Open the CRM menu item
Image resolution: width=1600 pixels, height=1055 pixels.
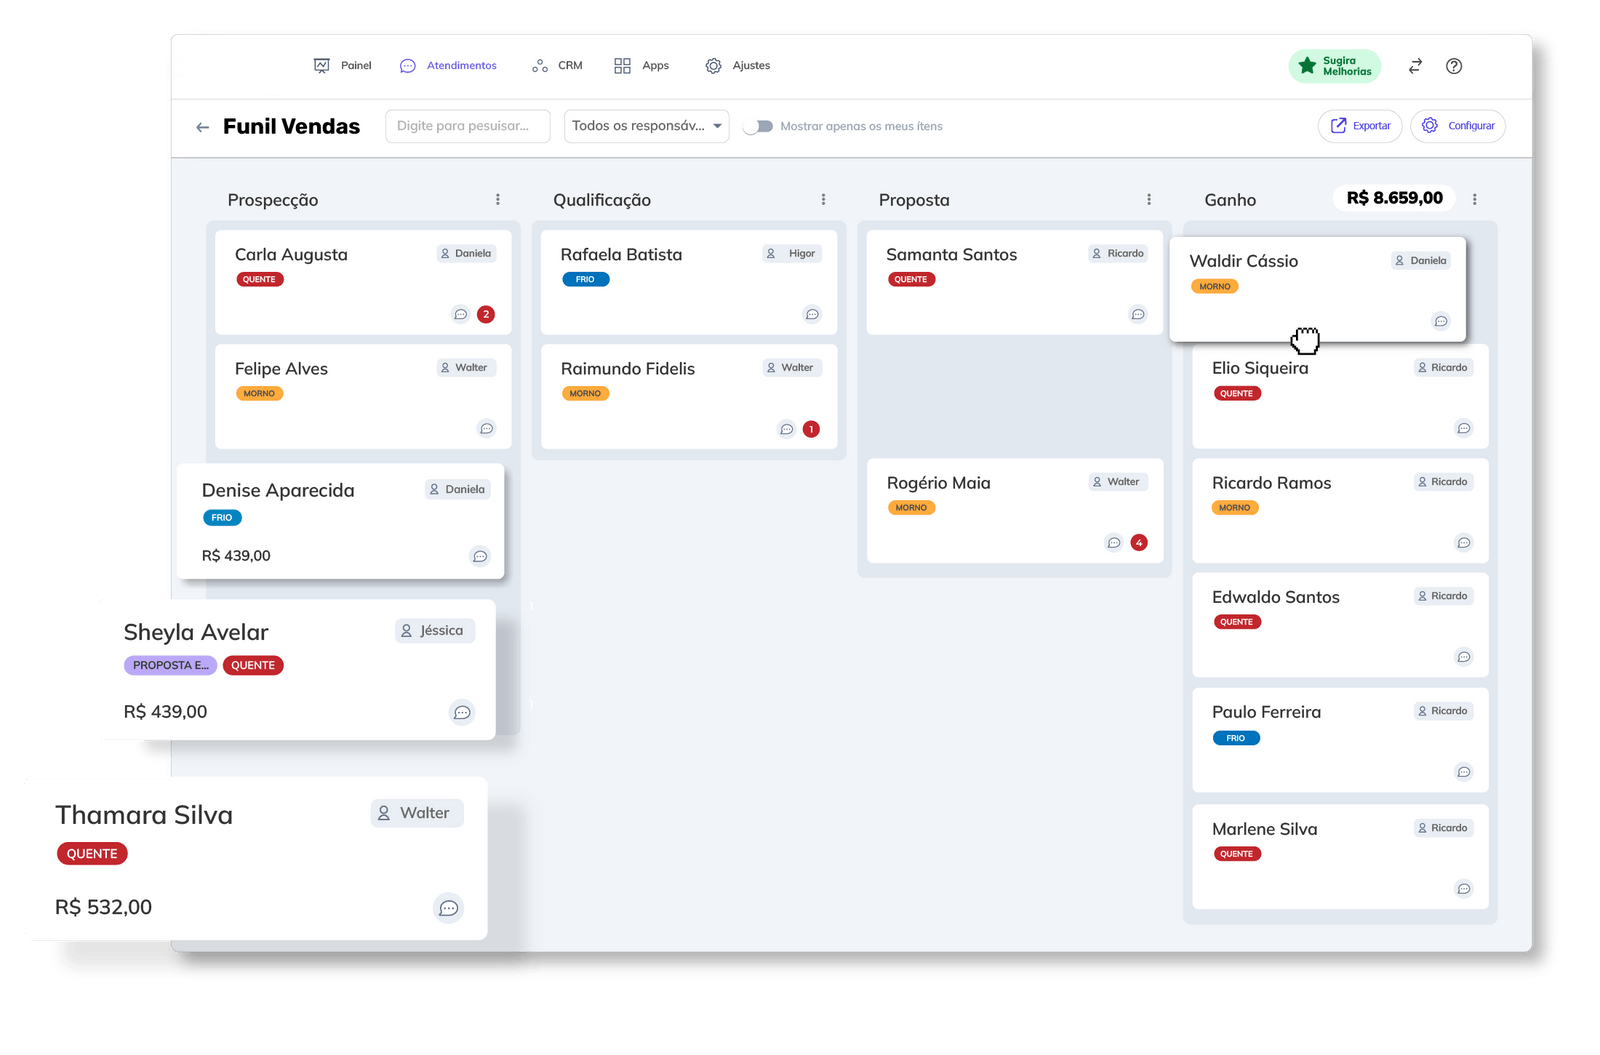click(x=557, y=66)
